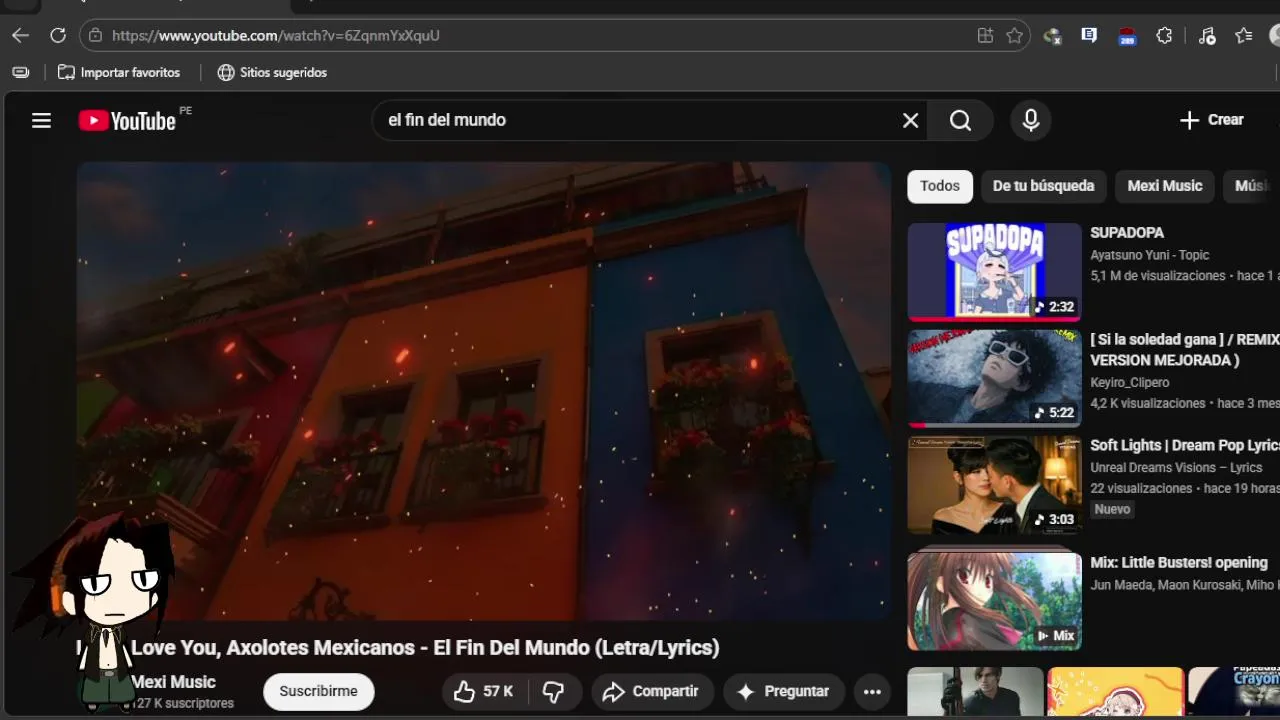The width and height of the screenshot is (1280, 720).
Task: Click the video player area
Action: pos(484,391)
